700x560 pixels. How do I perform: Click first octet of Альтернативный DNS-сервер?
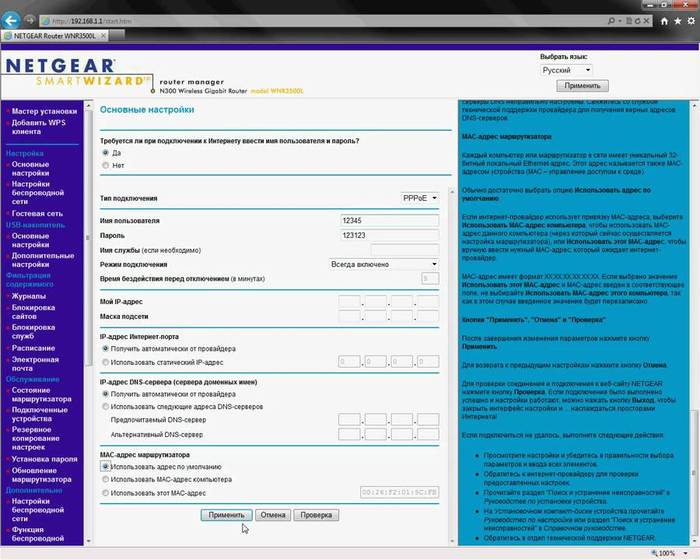(349, 434)
